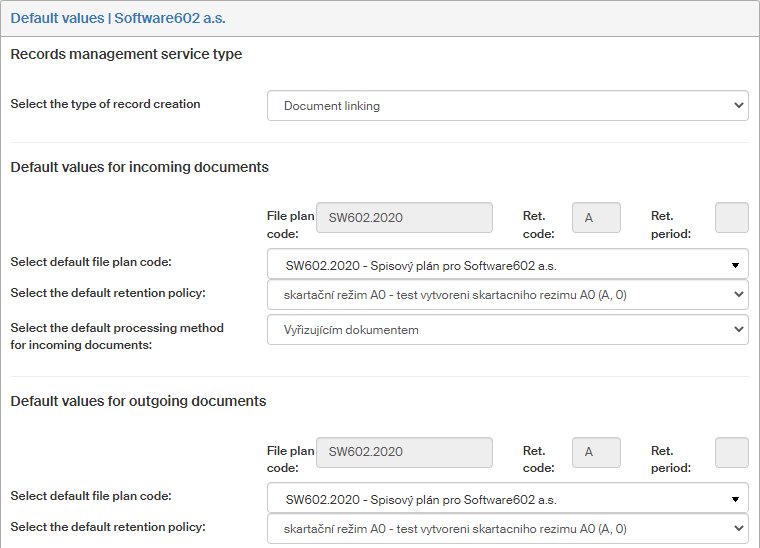Click the 'Default values | Software602 a.s.' header

(x=119, y=18)
